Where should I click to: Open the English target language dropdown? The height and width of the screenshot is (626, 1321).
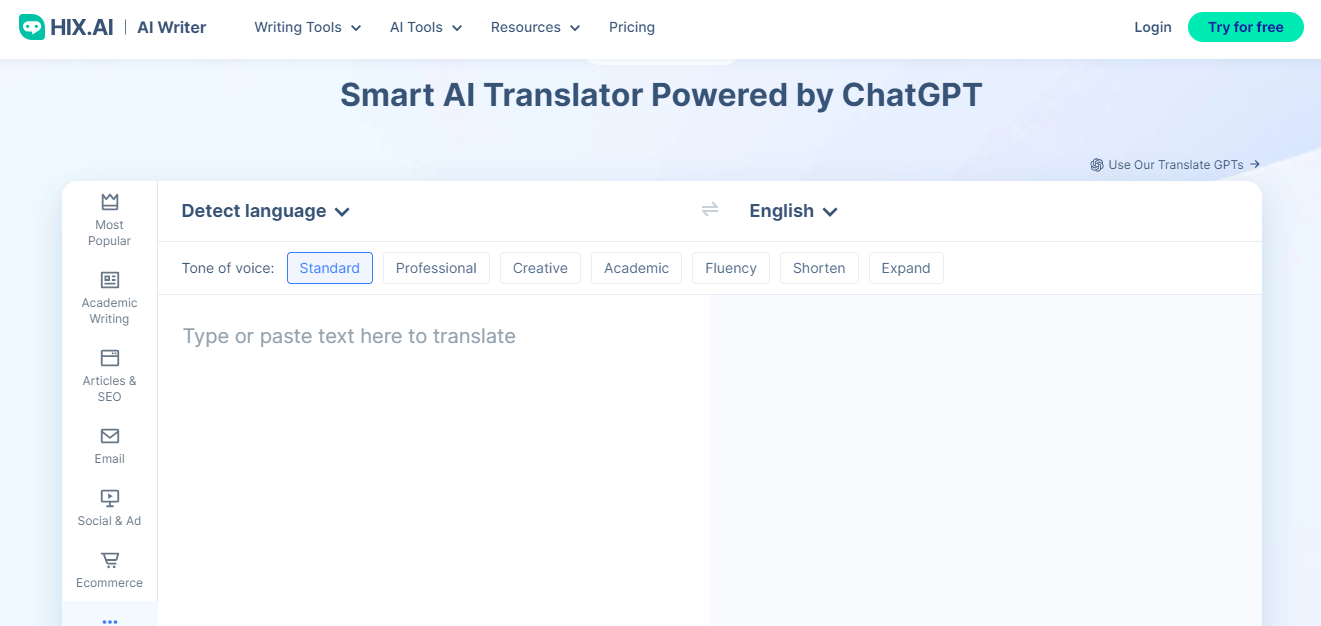tap(792, 211)
